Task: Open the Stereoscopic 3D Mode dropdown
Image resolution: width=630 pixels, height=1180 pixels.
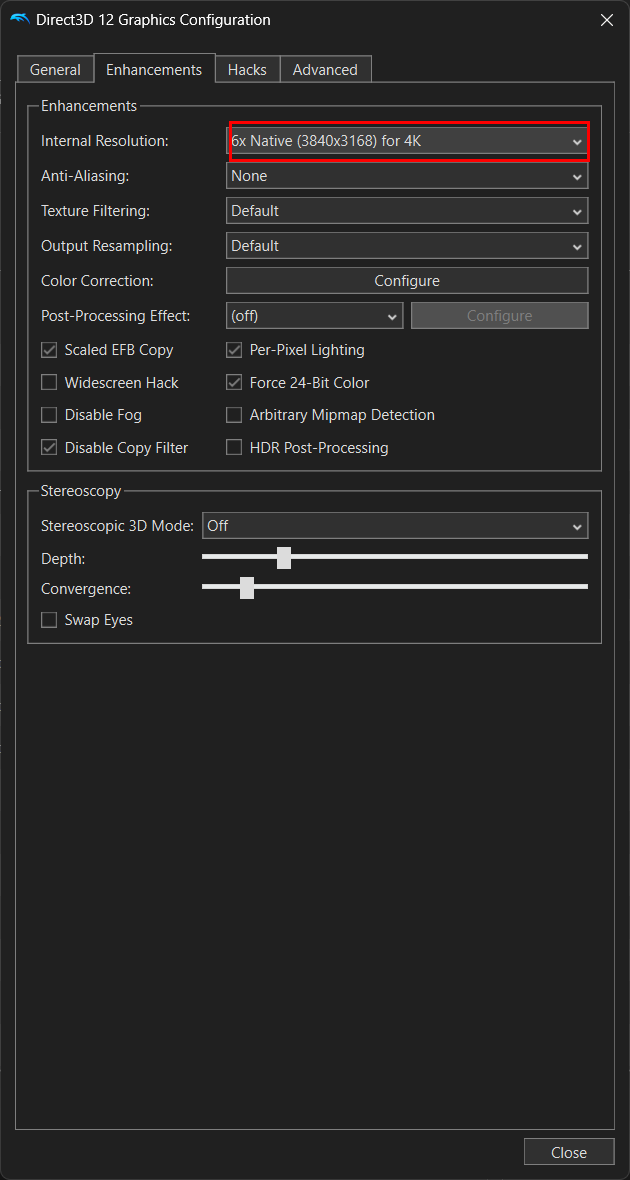Action: (x=395, y=526)
